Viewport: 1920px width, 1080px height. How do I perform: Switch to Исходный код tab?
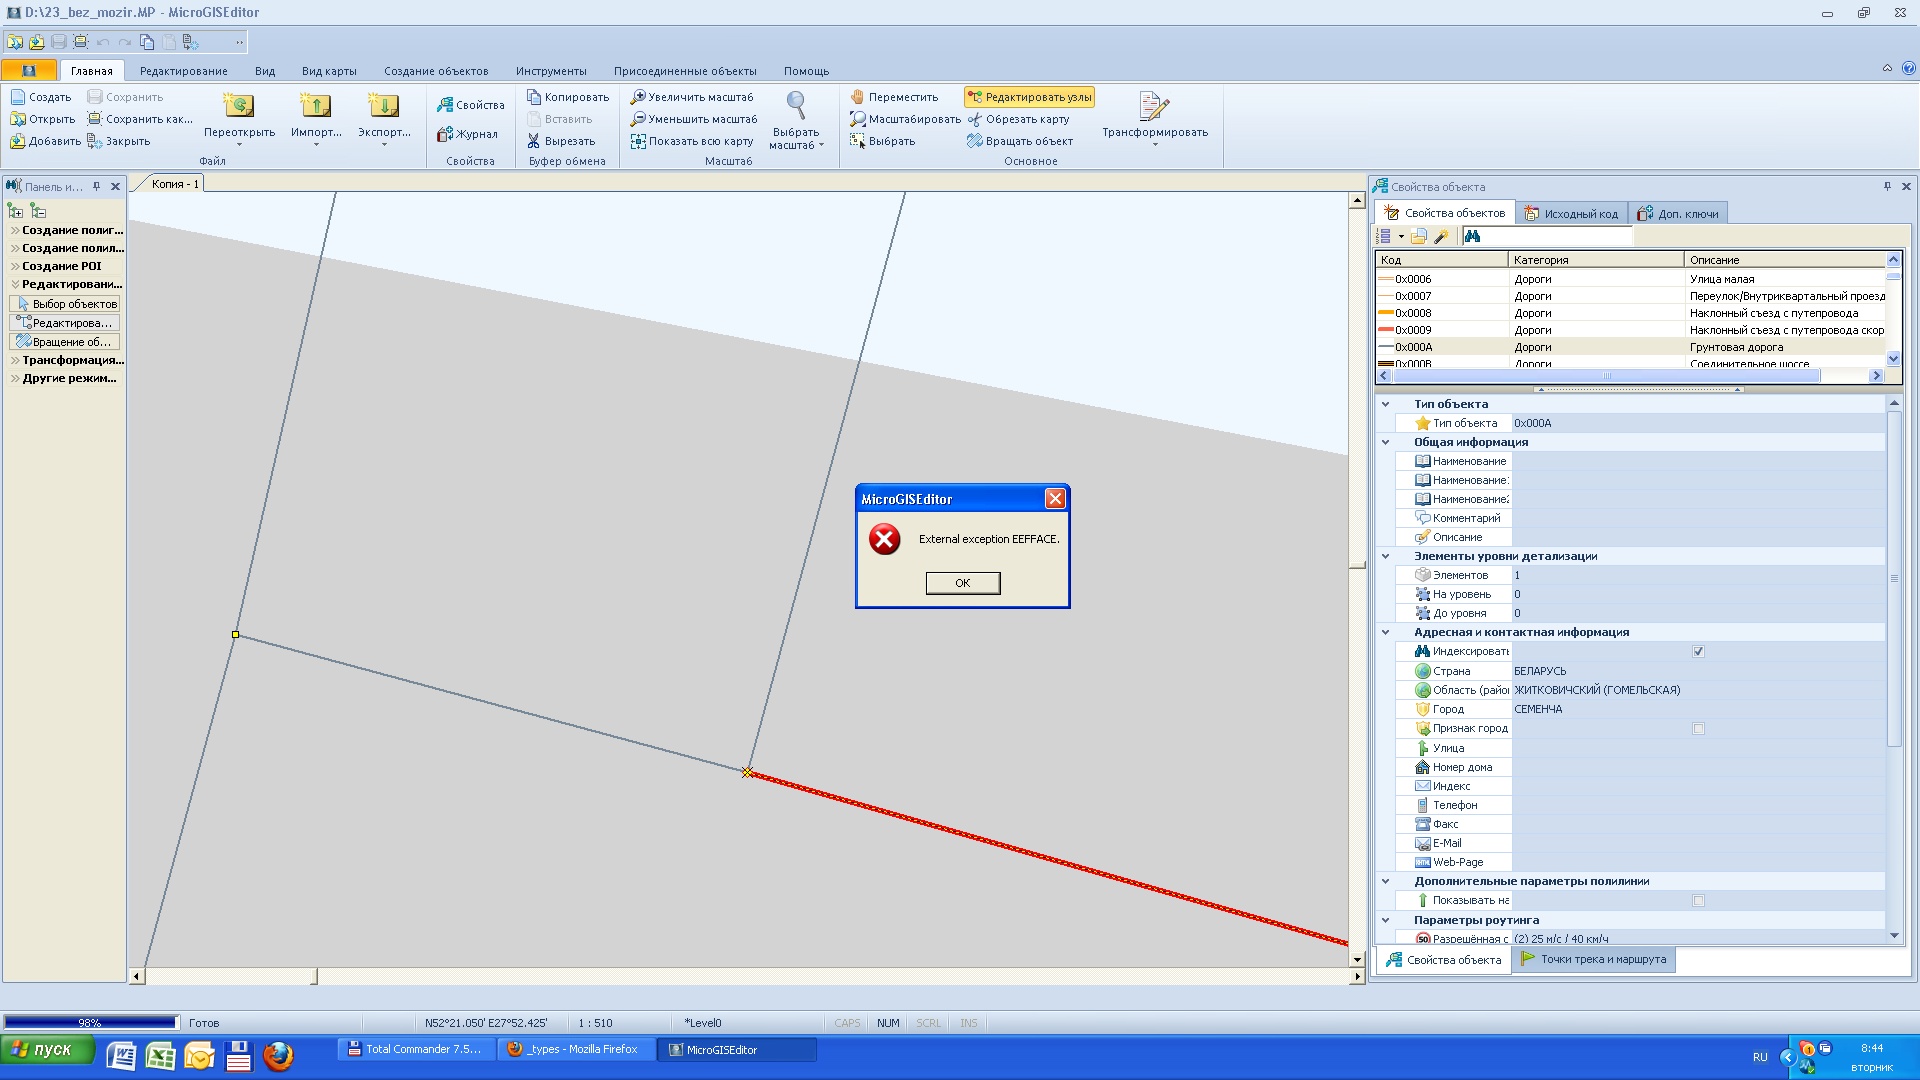[x=1571, y=213]
